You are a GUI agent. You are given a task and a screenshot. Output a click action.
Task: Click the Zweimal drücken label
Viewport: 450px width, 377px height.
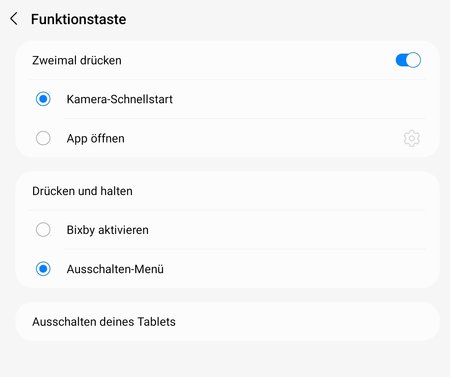coord(77,60)
